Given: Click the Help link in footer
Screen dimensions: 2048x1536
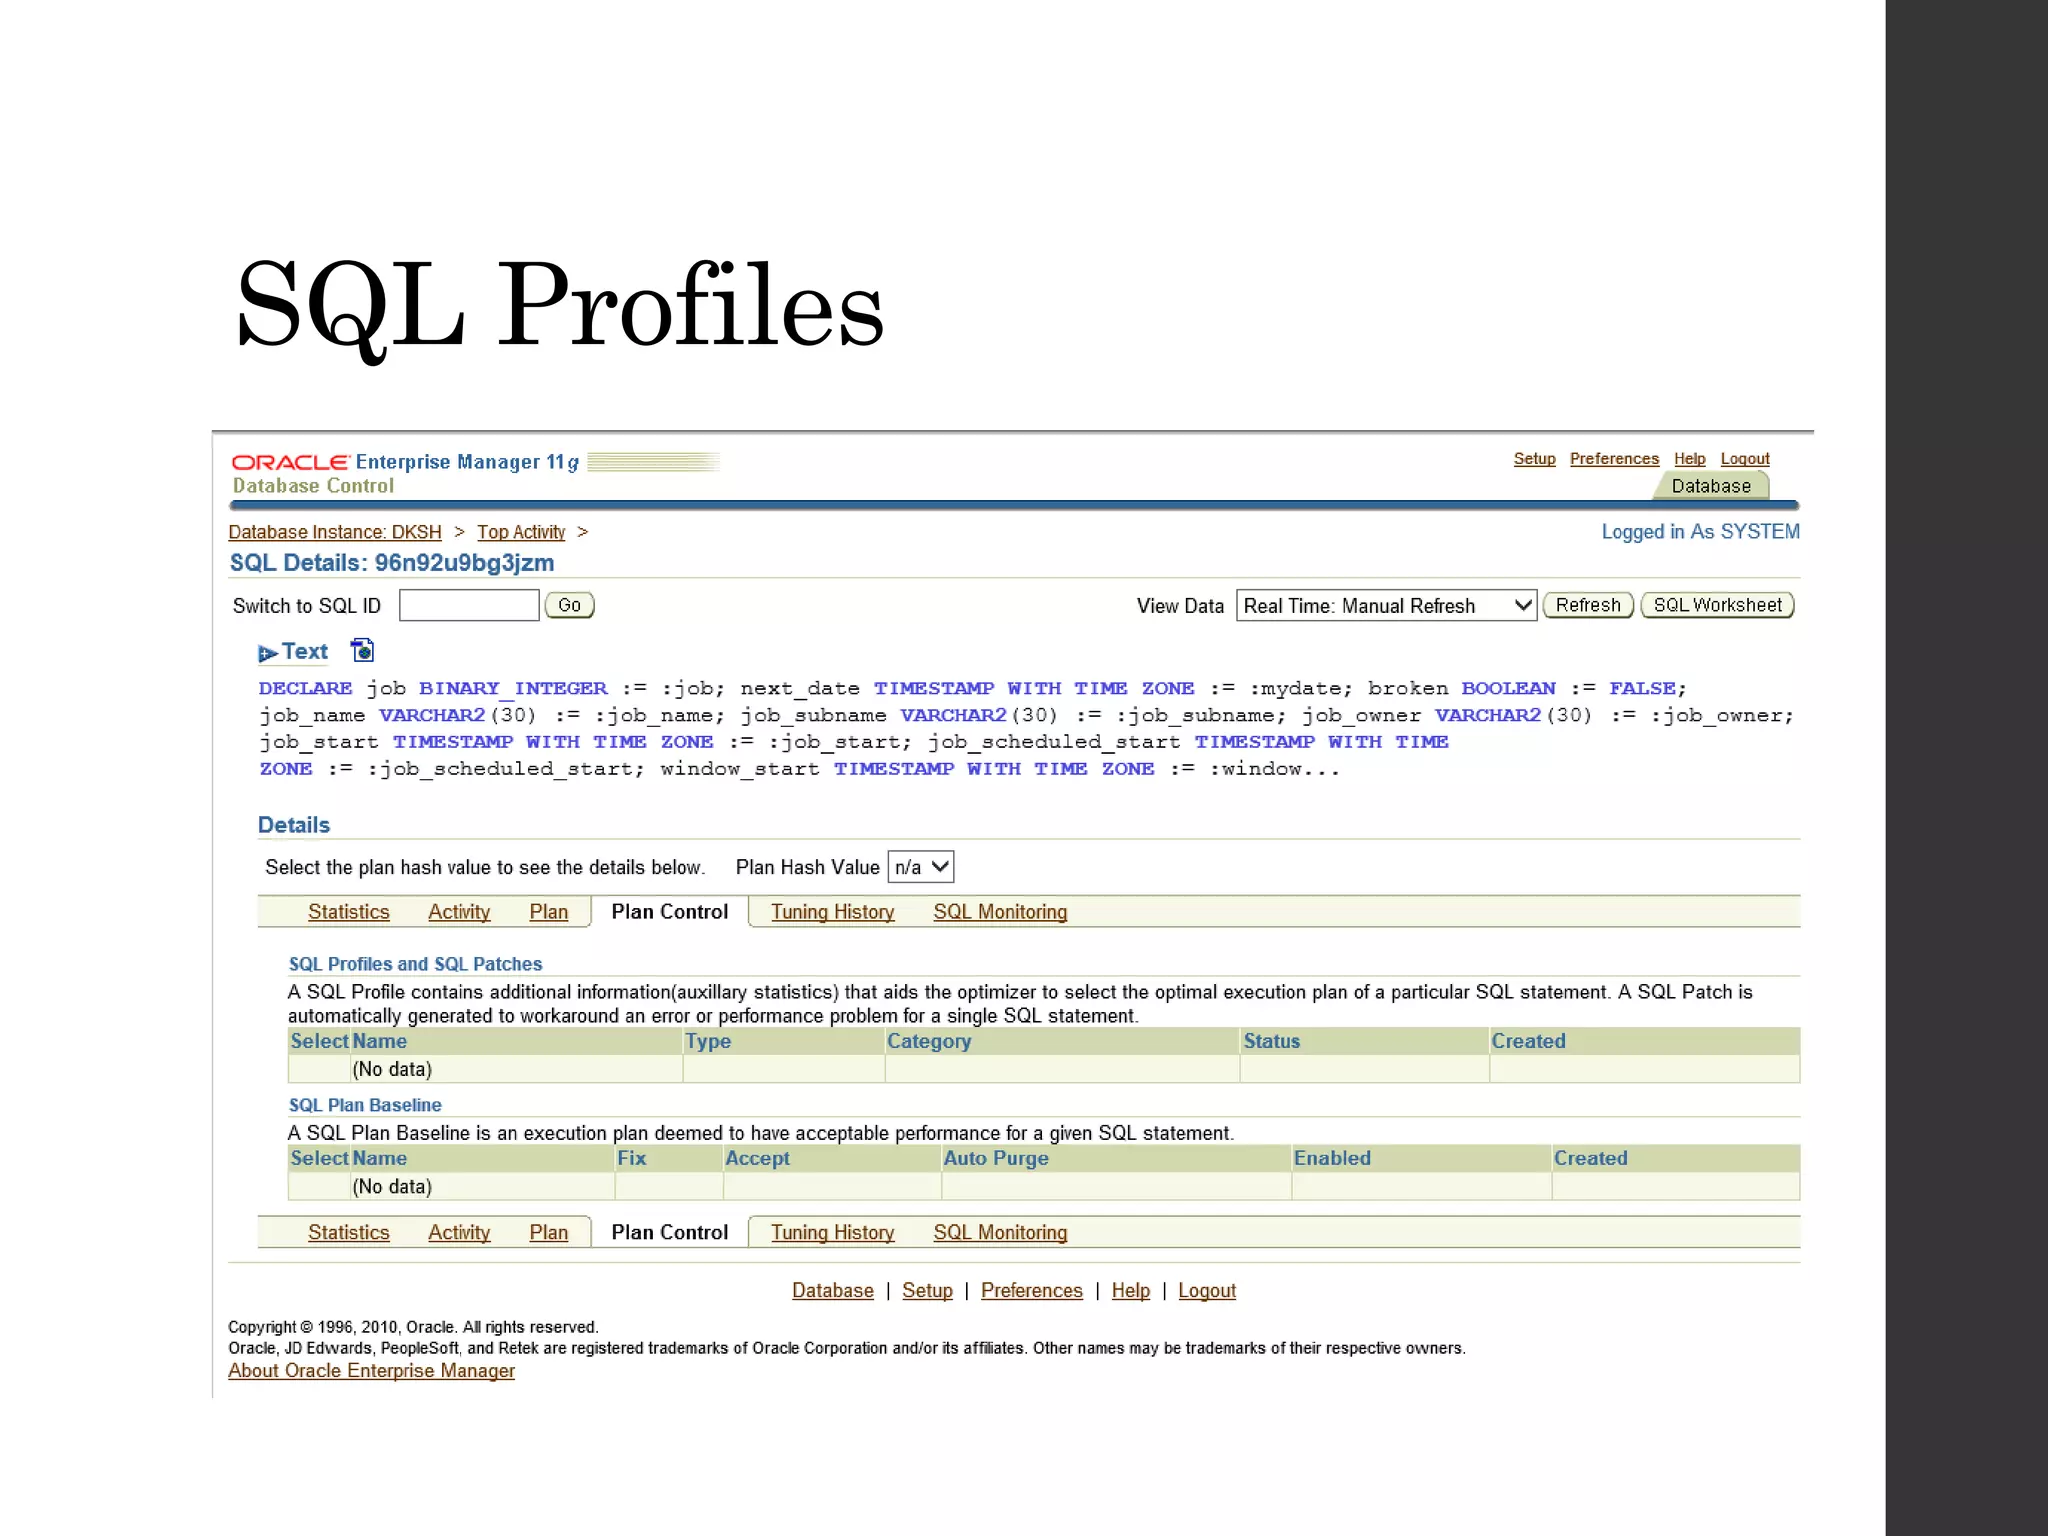Looking at the screenshot, I should [x=1131, y=1291].
